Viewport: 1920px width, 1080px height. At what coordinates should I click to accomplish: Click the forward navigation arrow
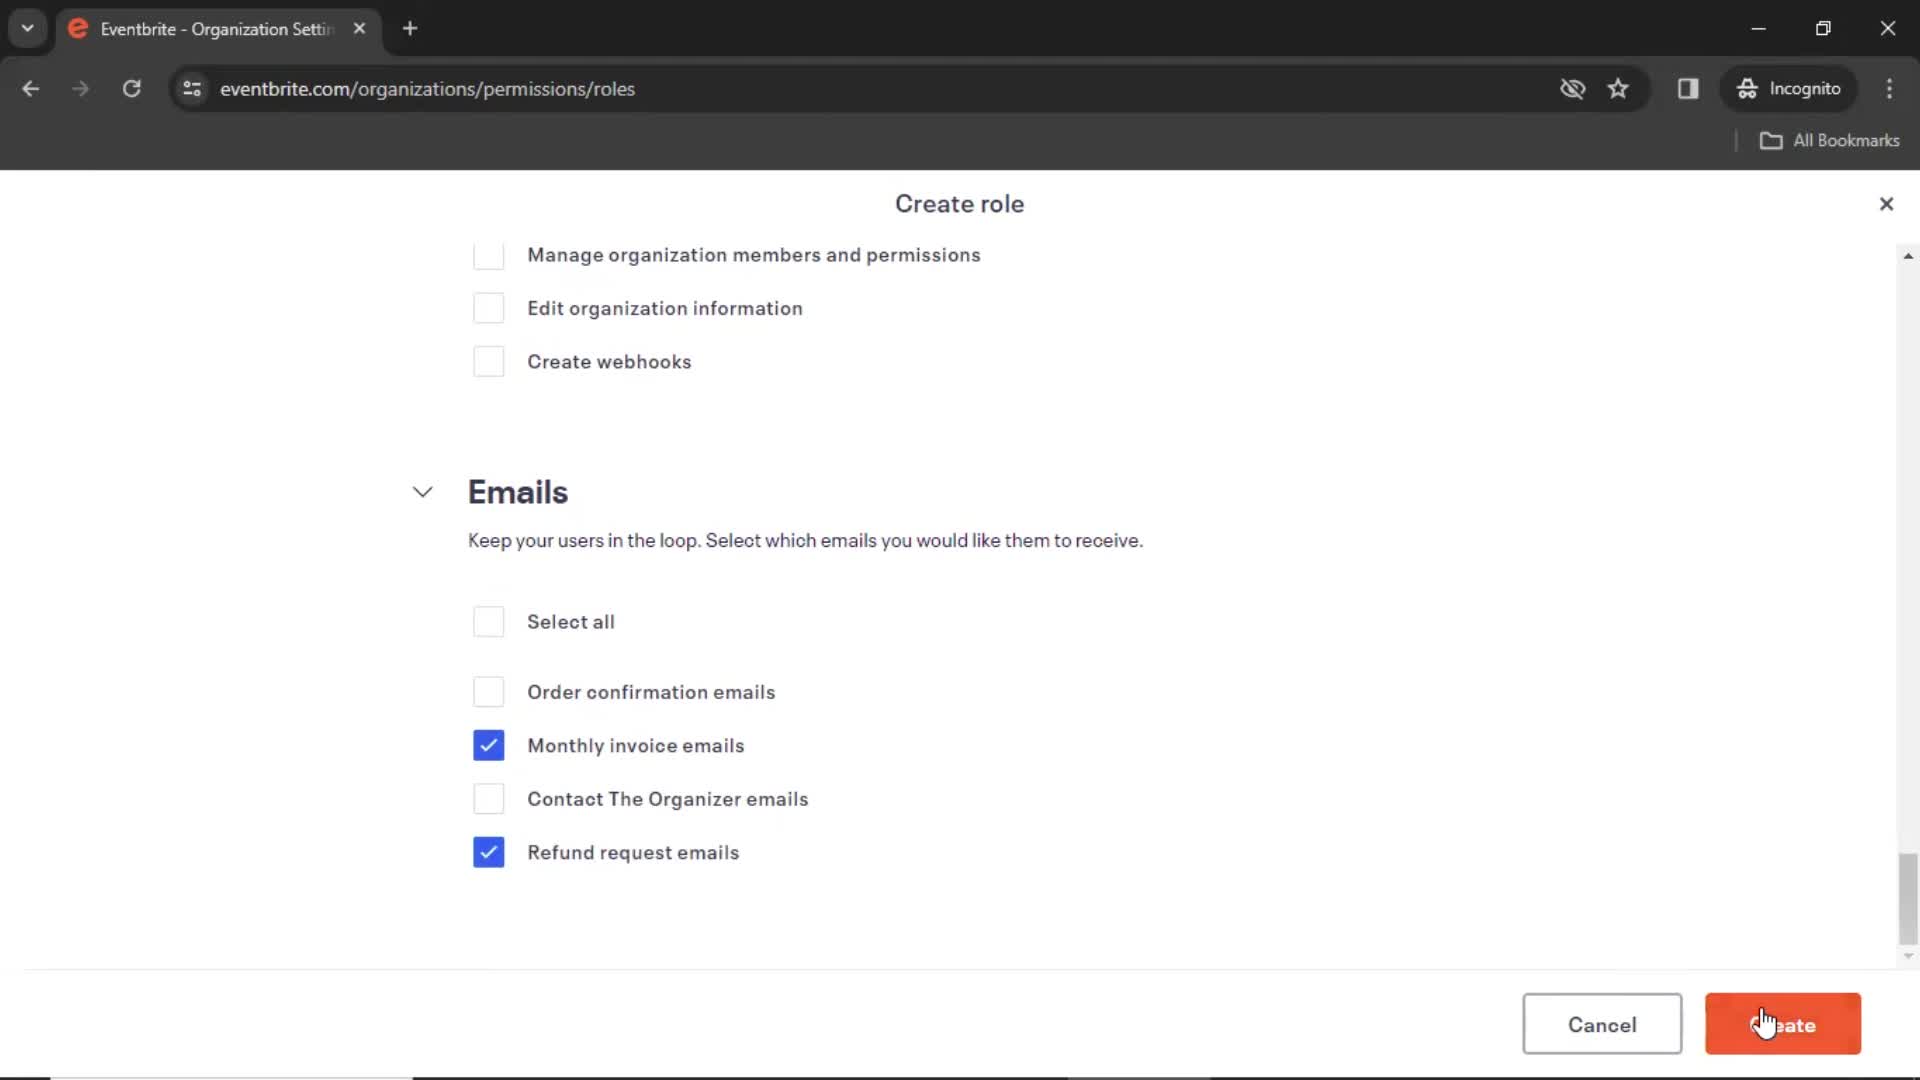80,88
